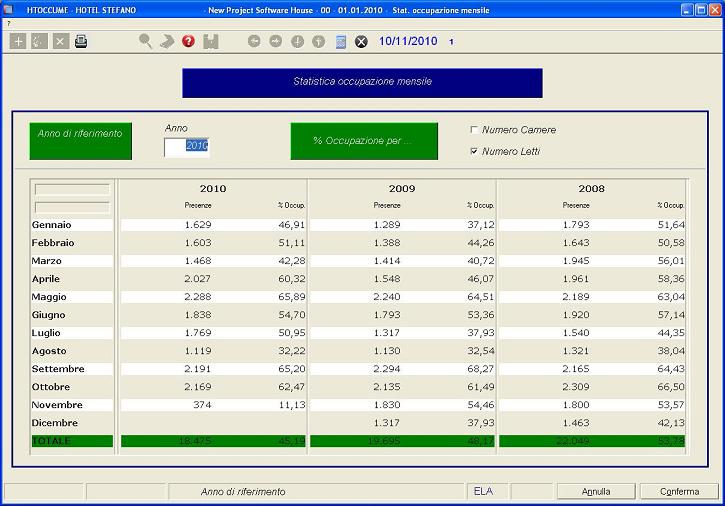Click the Annulla button
This screenshot has width=725, height=506.
[x=596, y=491]
